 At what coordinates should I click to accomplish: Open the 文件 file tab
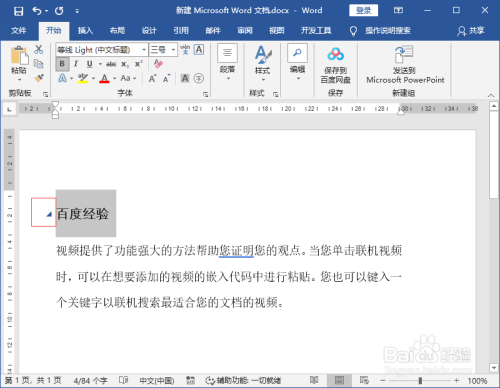click(x=18, y=31)
